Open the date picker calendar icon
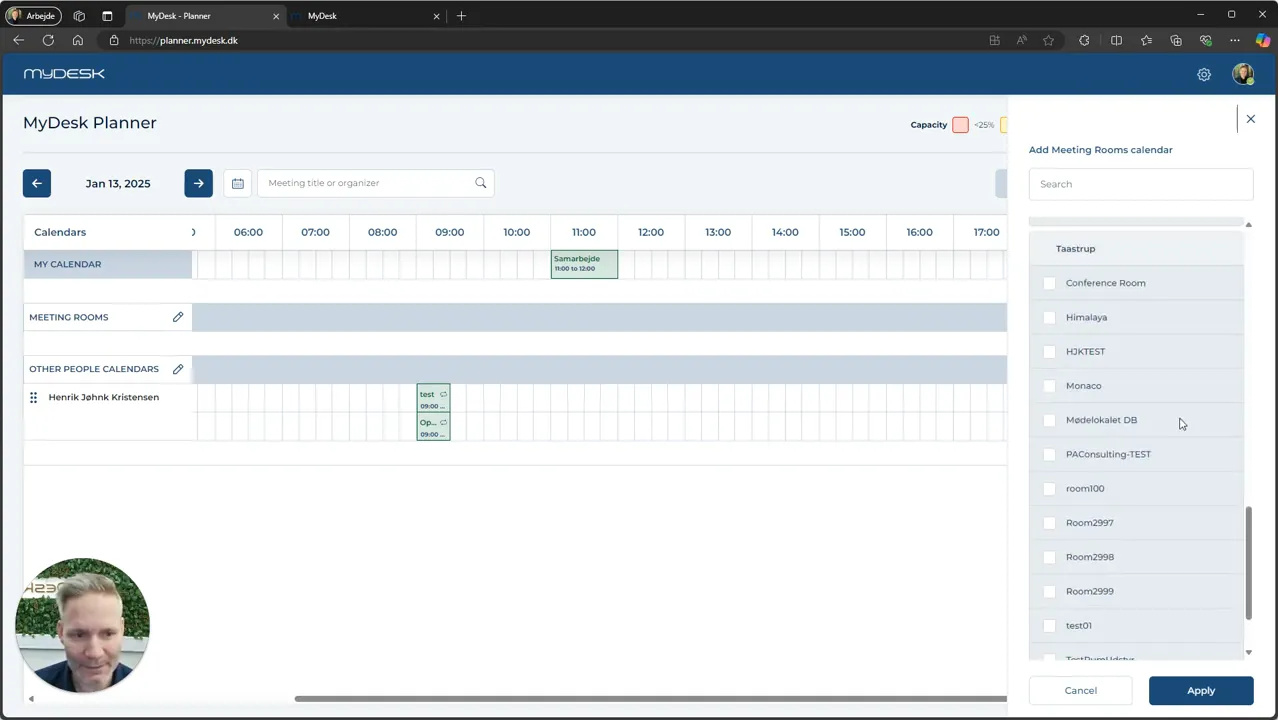The width and height of the screenshot is (1278, 720). [x=238, y=183]
